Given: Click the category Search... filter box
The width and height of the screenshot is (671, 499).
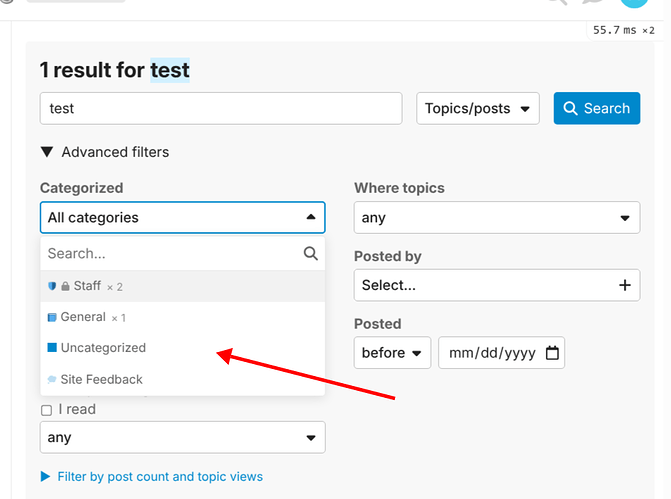Looking at the screenshot, I should (x=183, y=253).
